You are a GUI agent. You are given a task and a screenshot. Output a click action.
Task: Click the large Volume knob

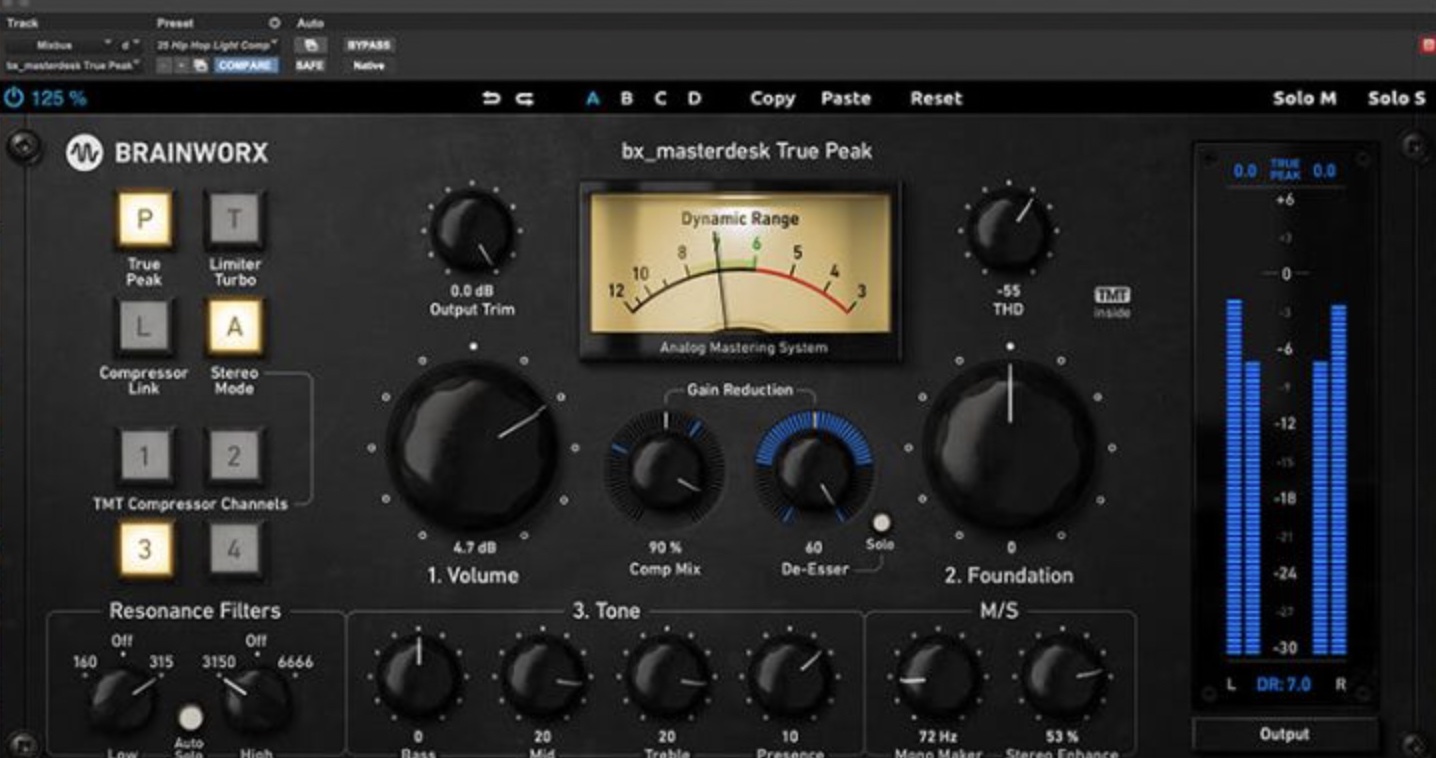472,446
